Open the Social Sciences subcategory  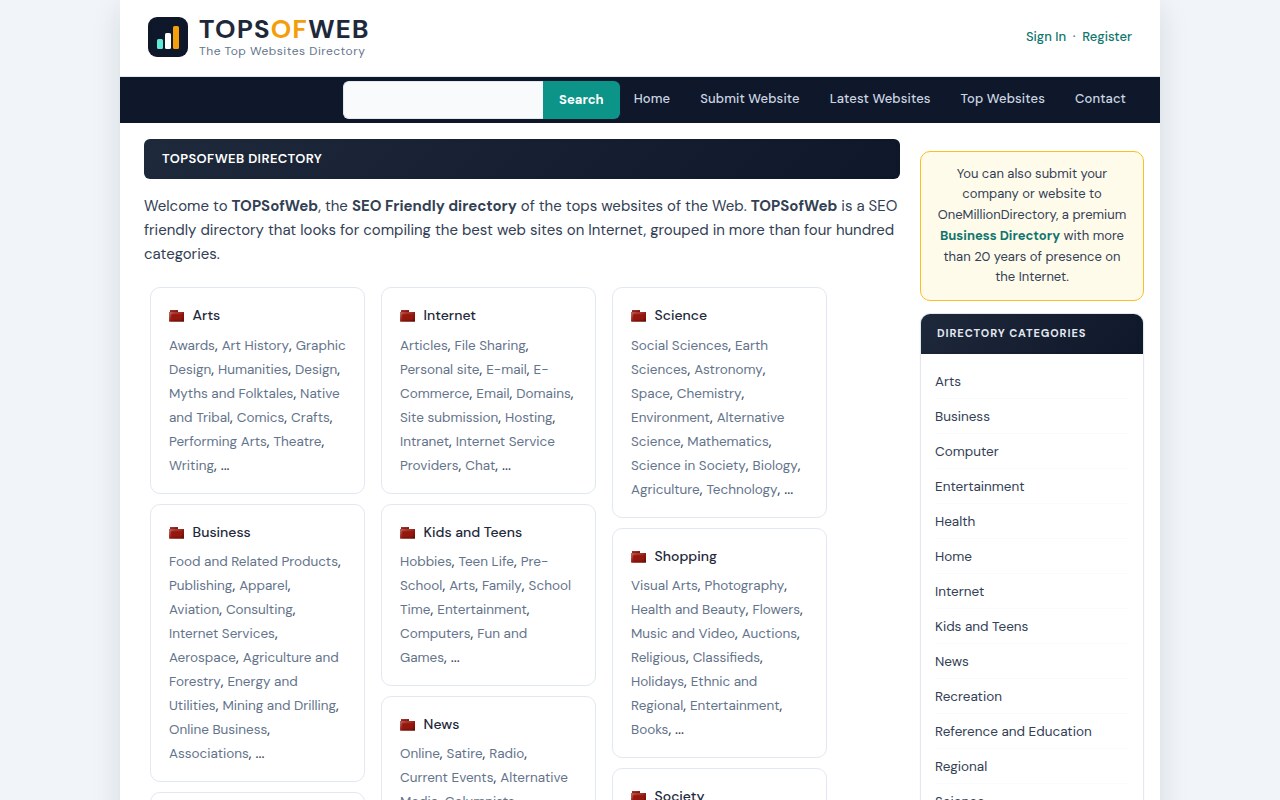(679, 346)
